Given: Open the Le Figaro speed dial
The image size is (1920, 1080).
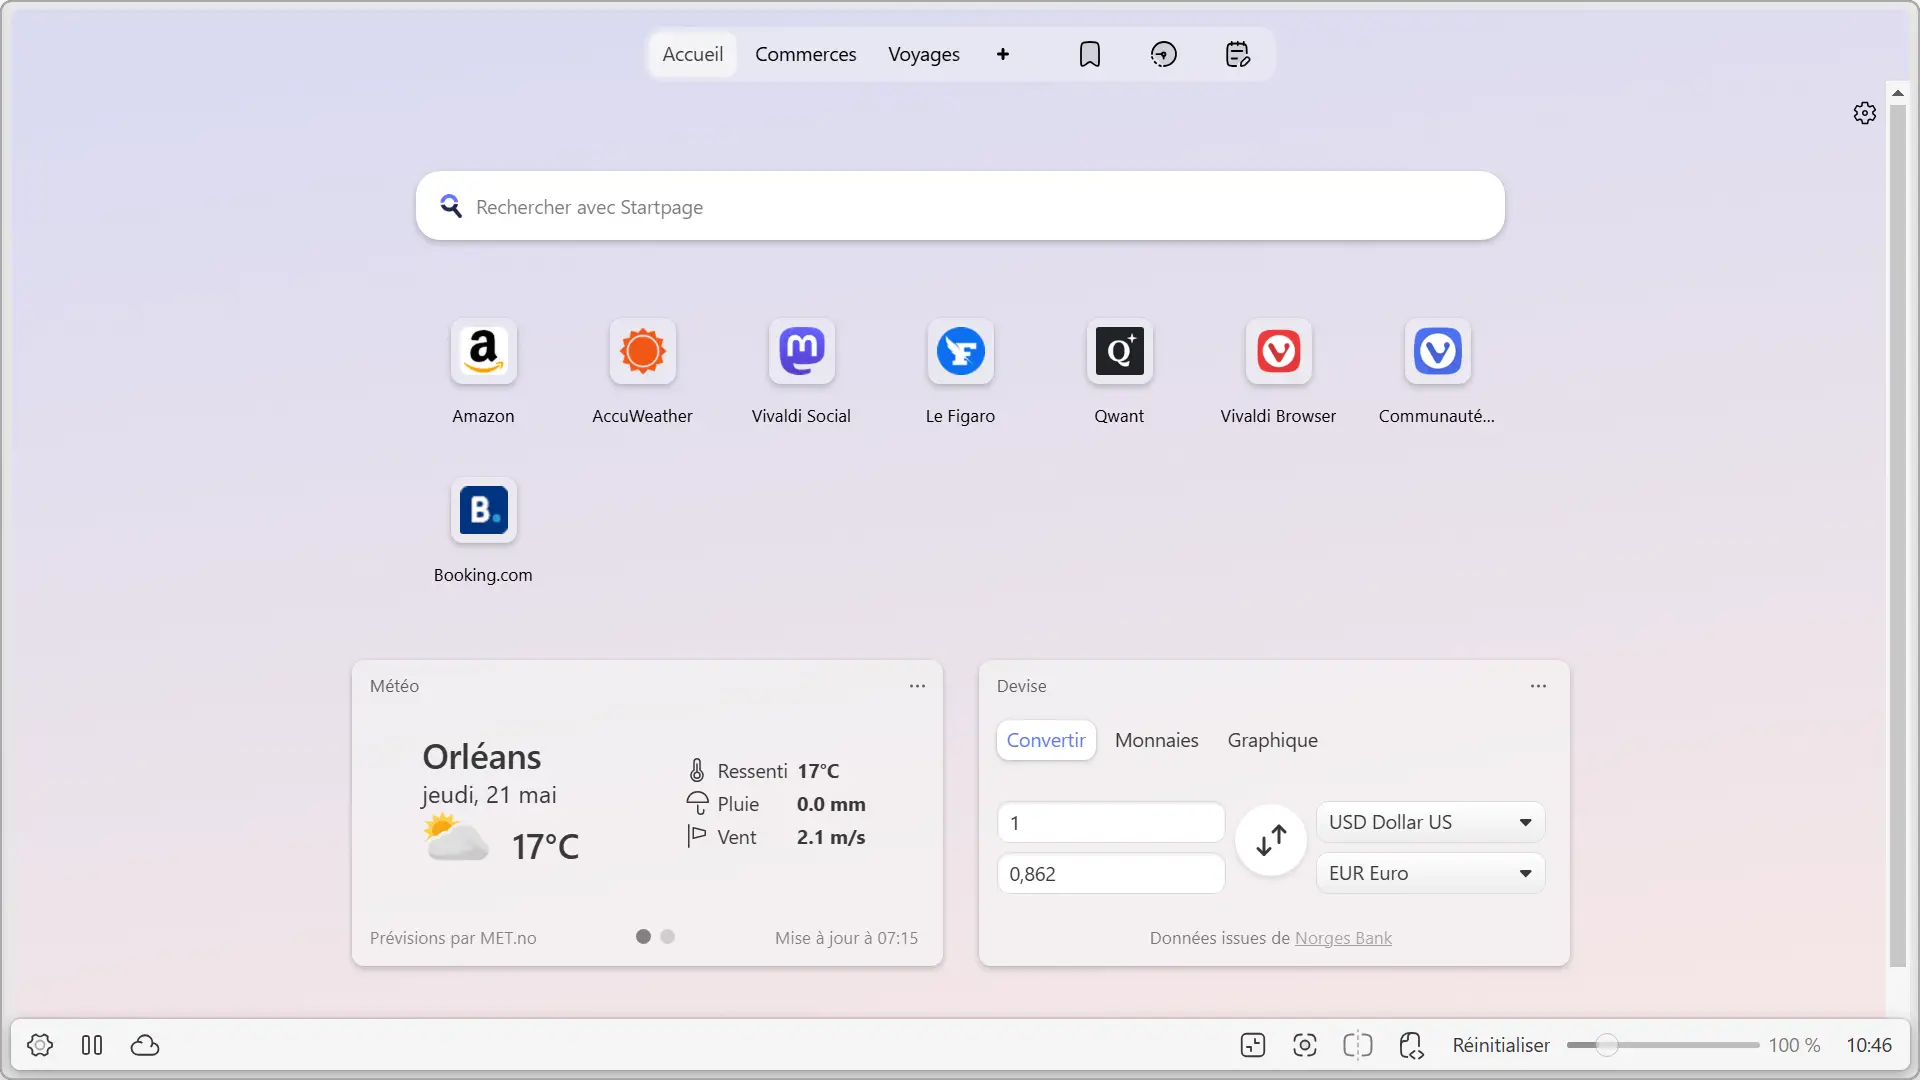Looking at the screenshot, I should (960, 352).
